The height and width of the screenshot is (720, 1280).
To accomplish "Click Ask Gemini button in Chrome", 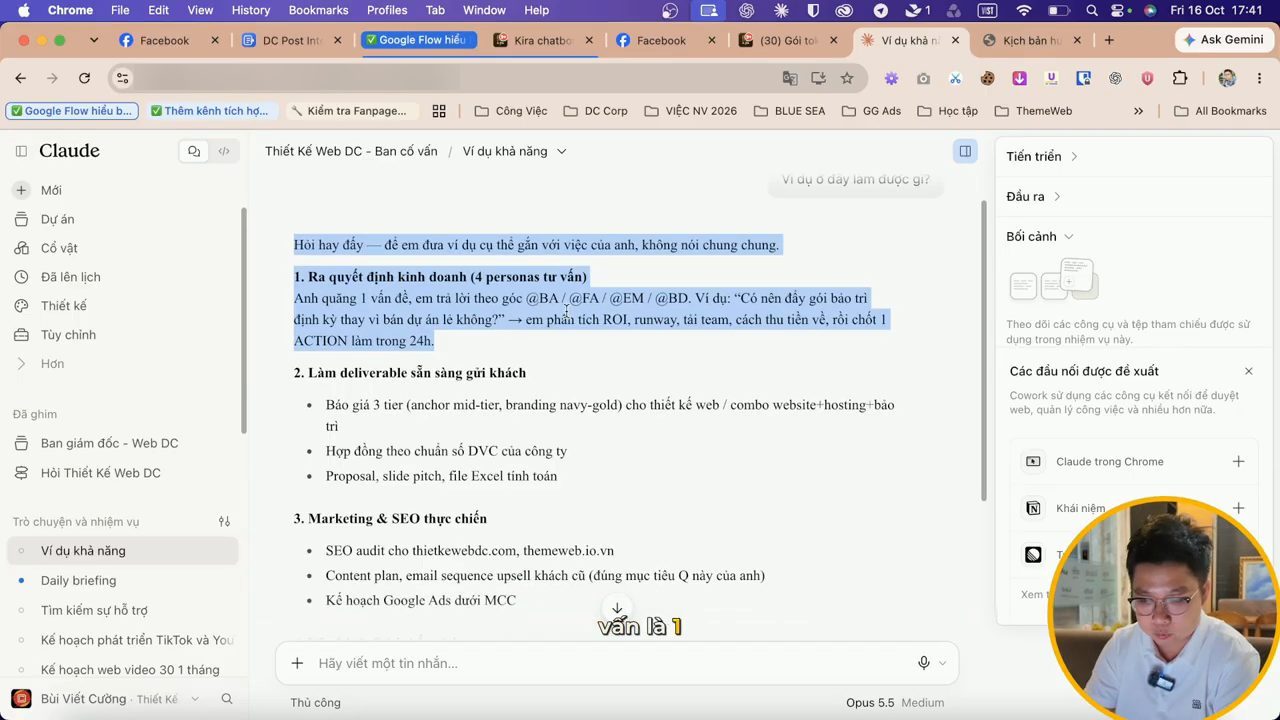I will (1223, 40).
